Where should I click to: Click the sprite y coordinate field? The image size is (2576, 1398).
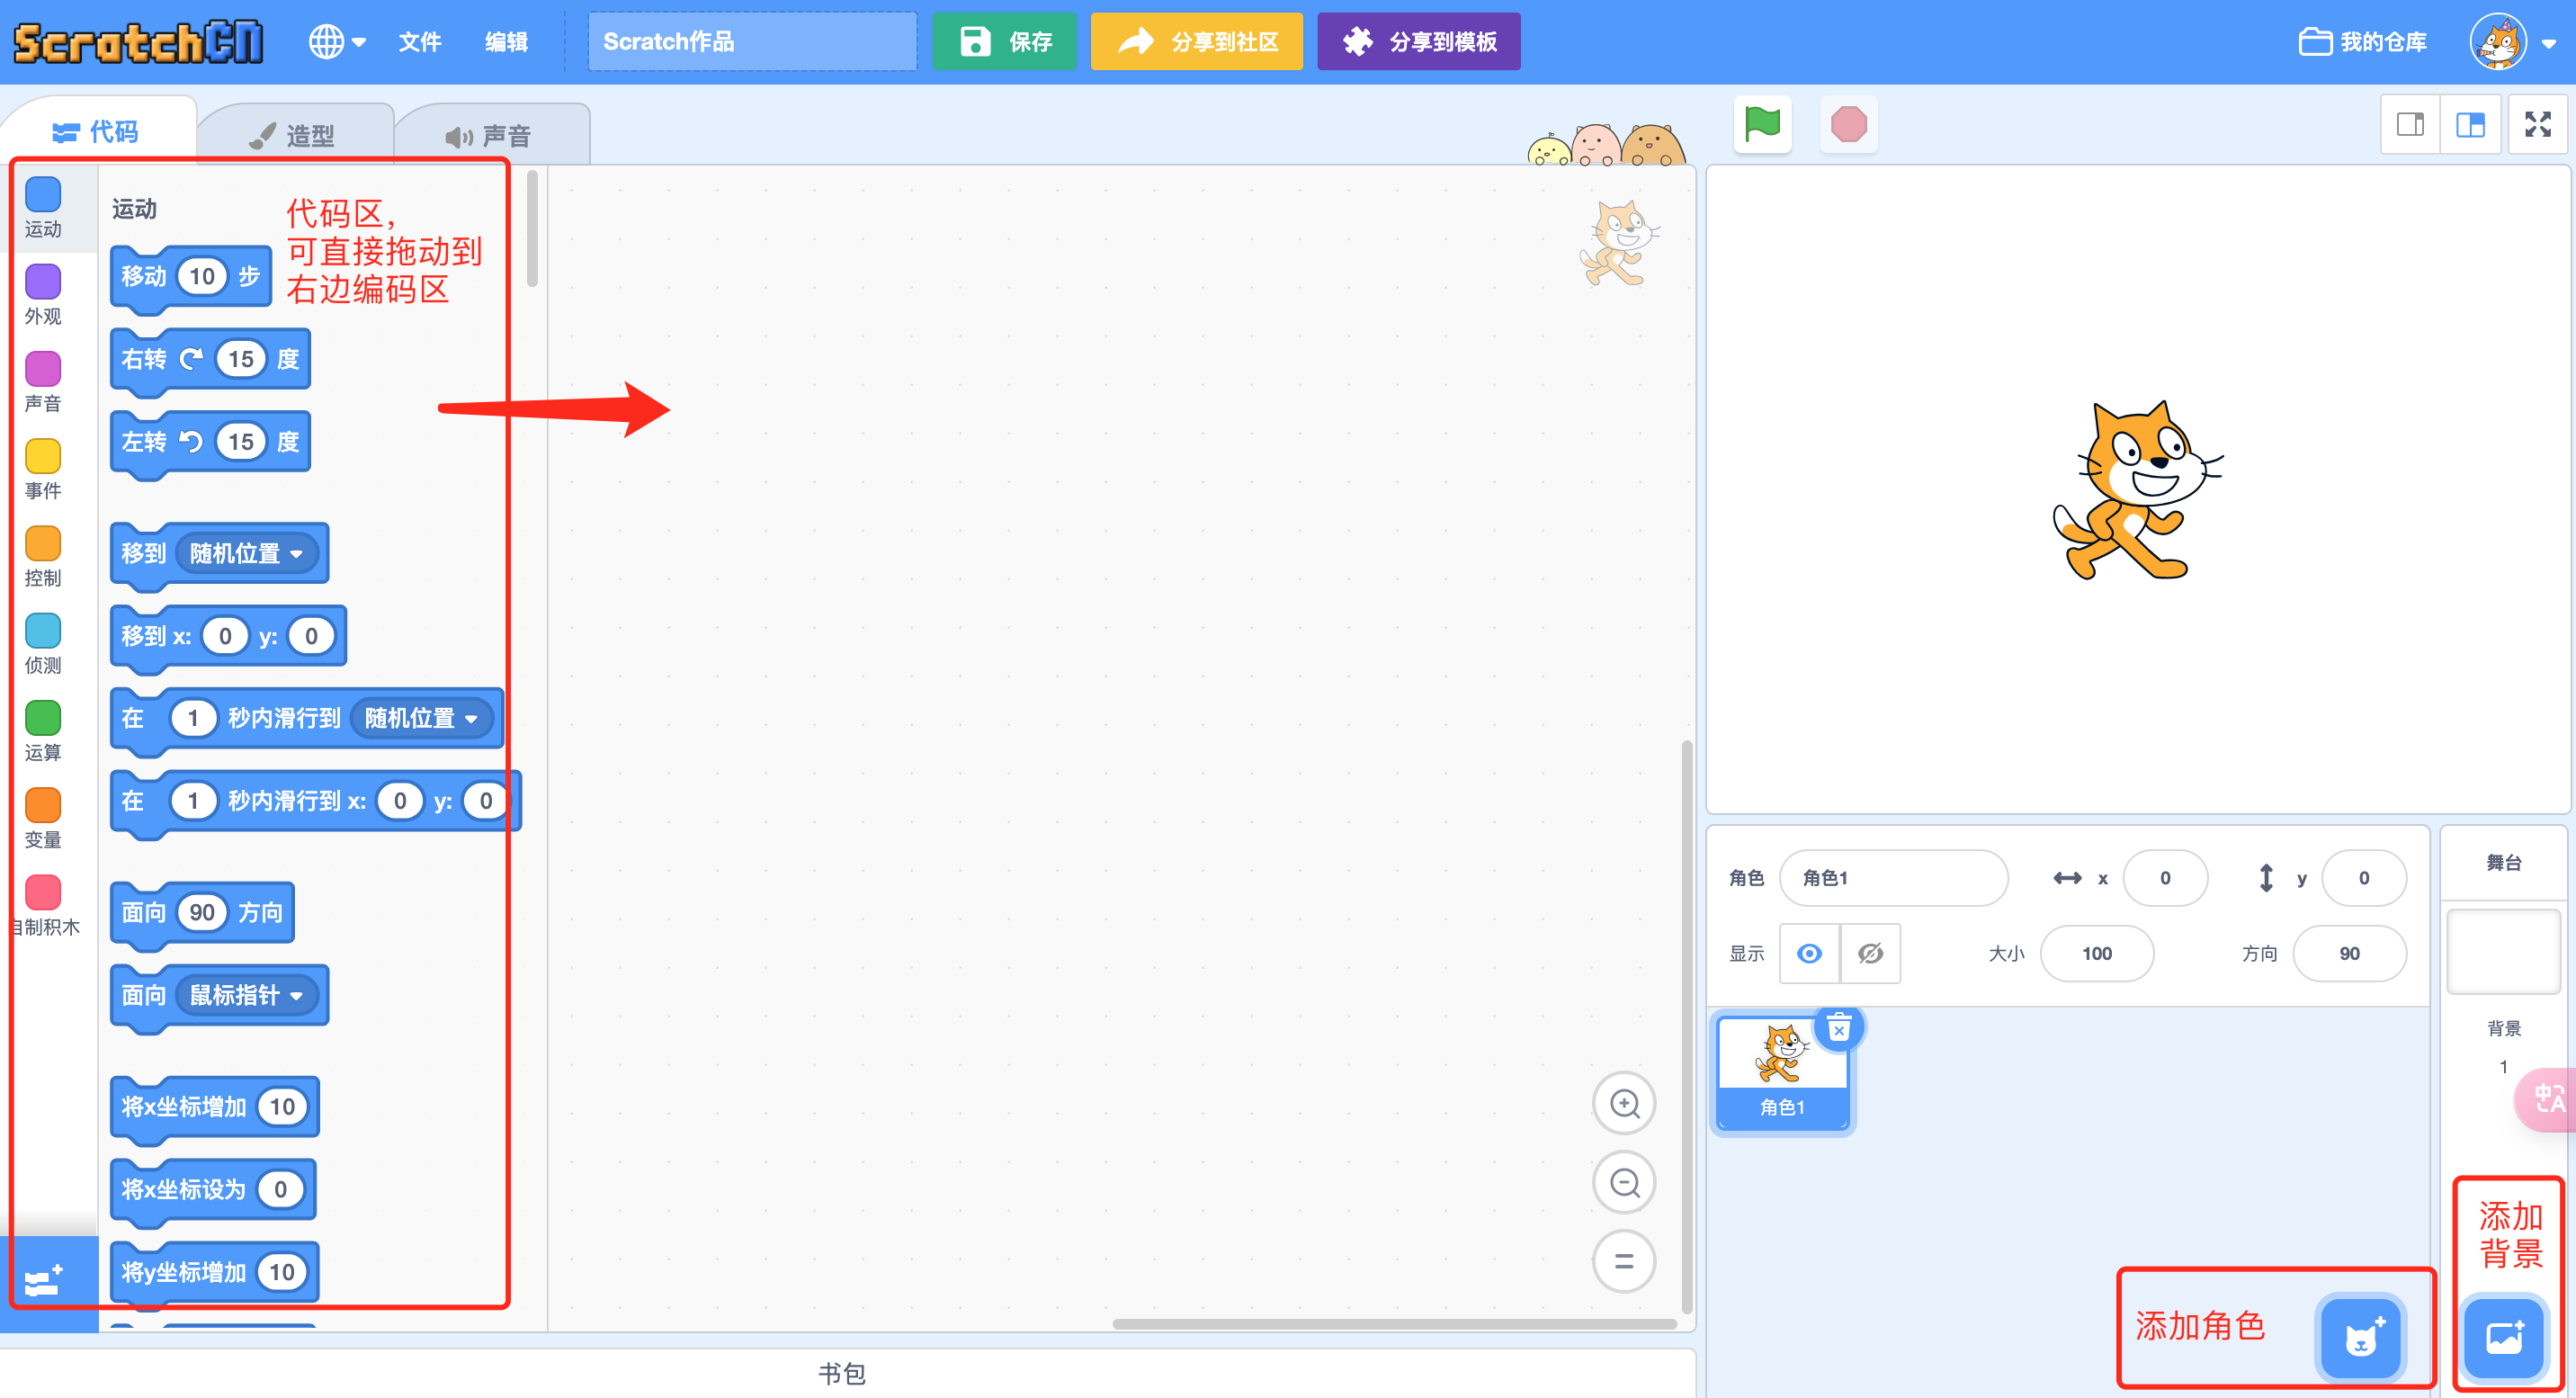point(2364,878)
